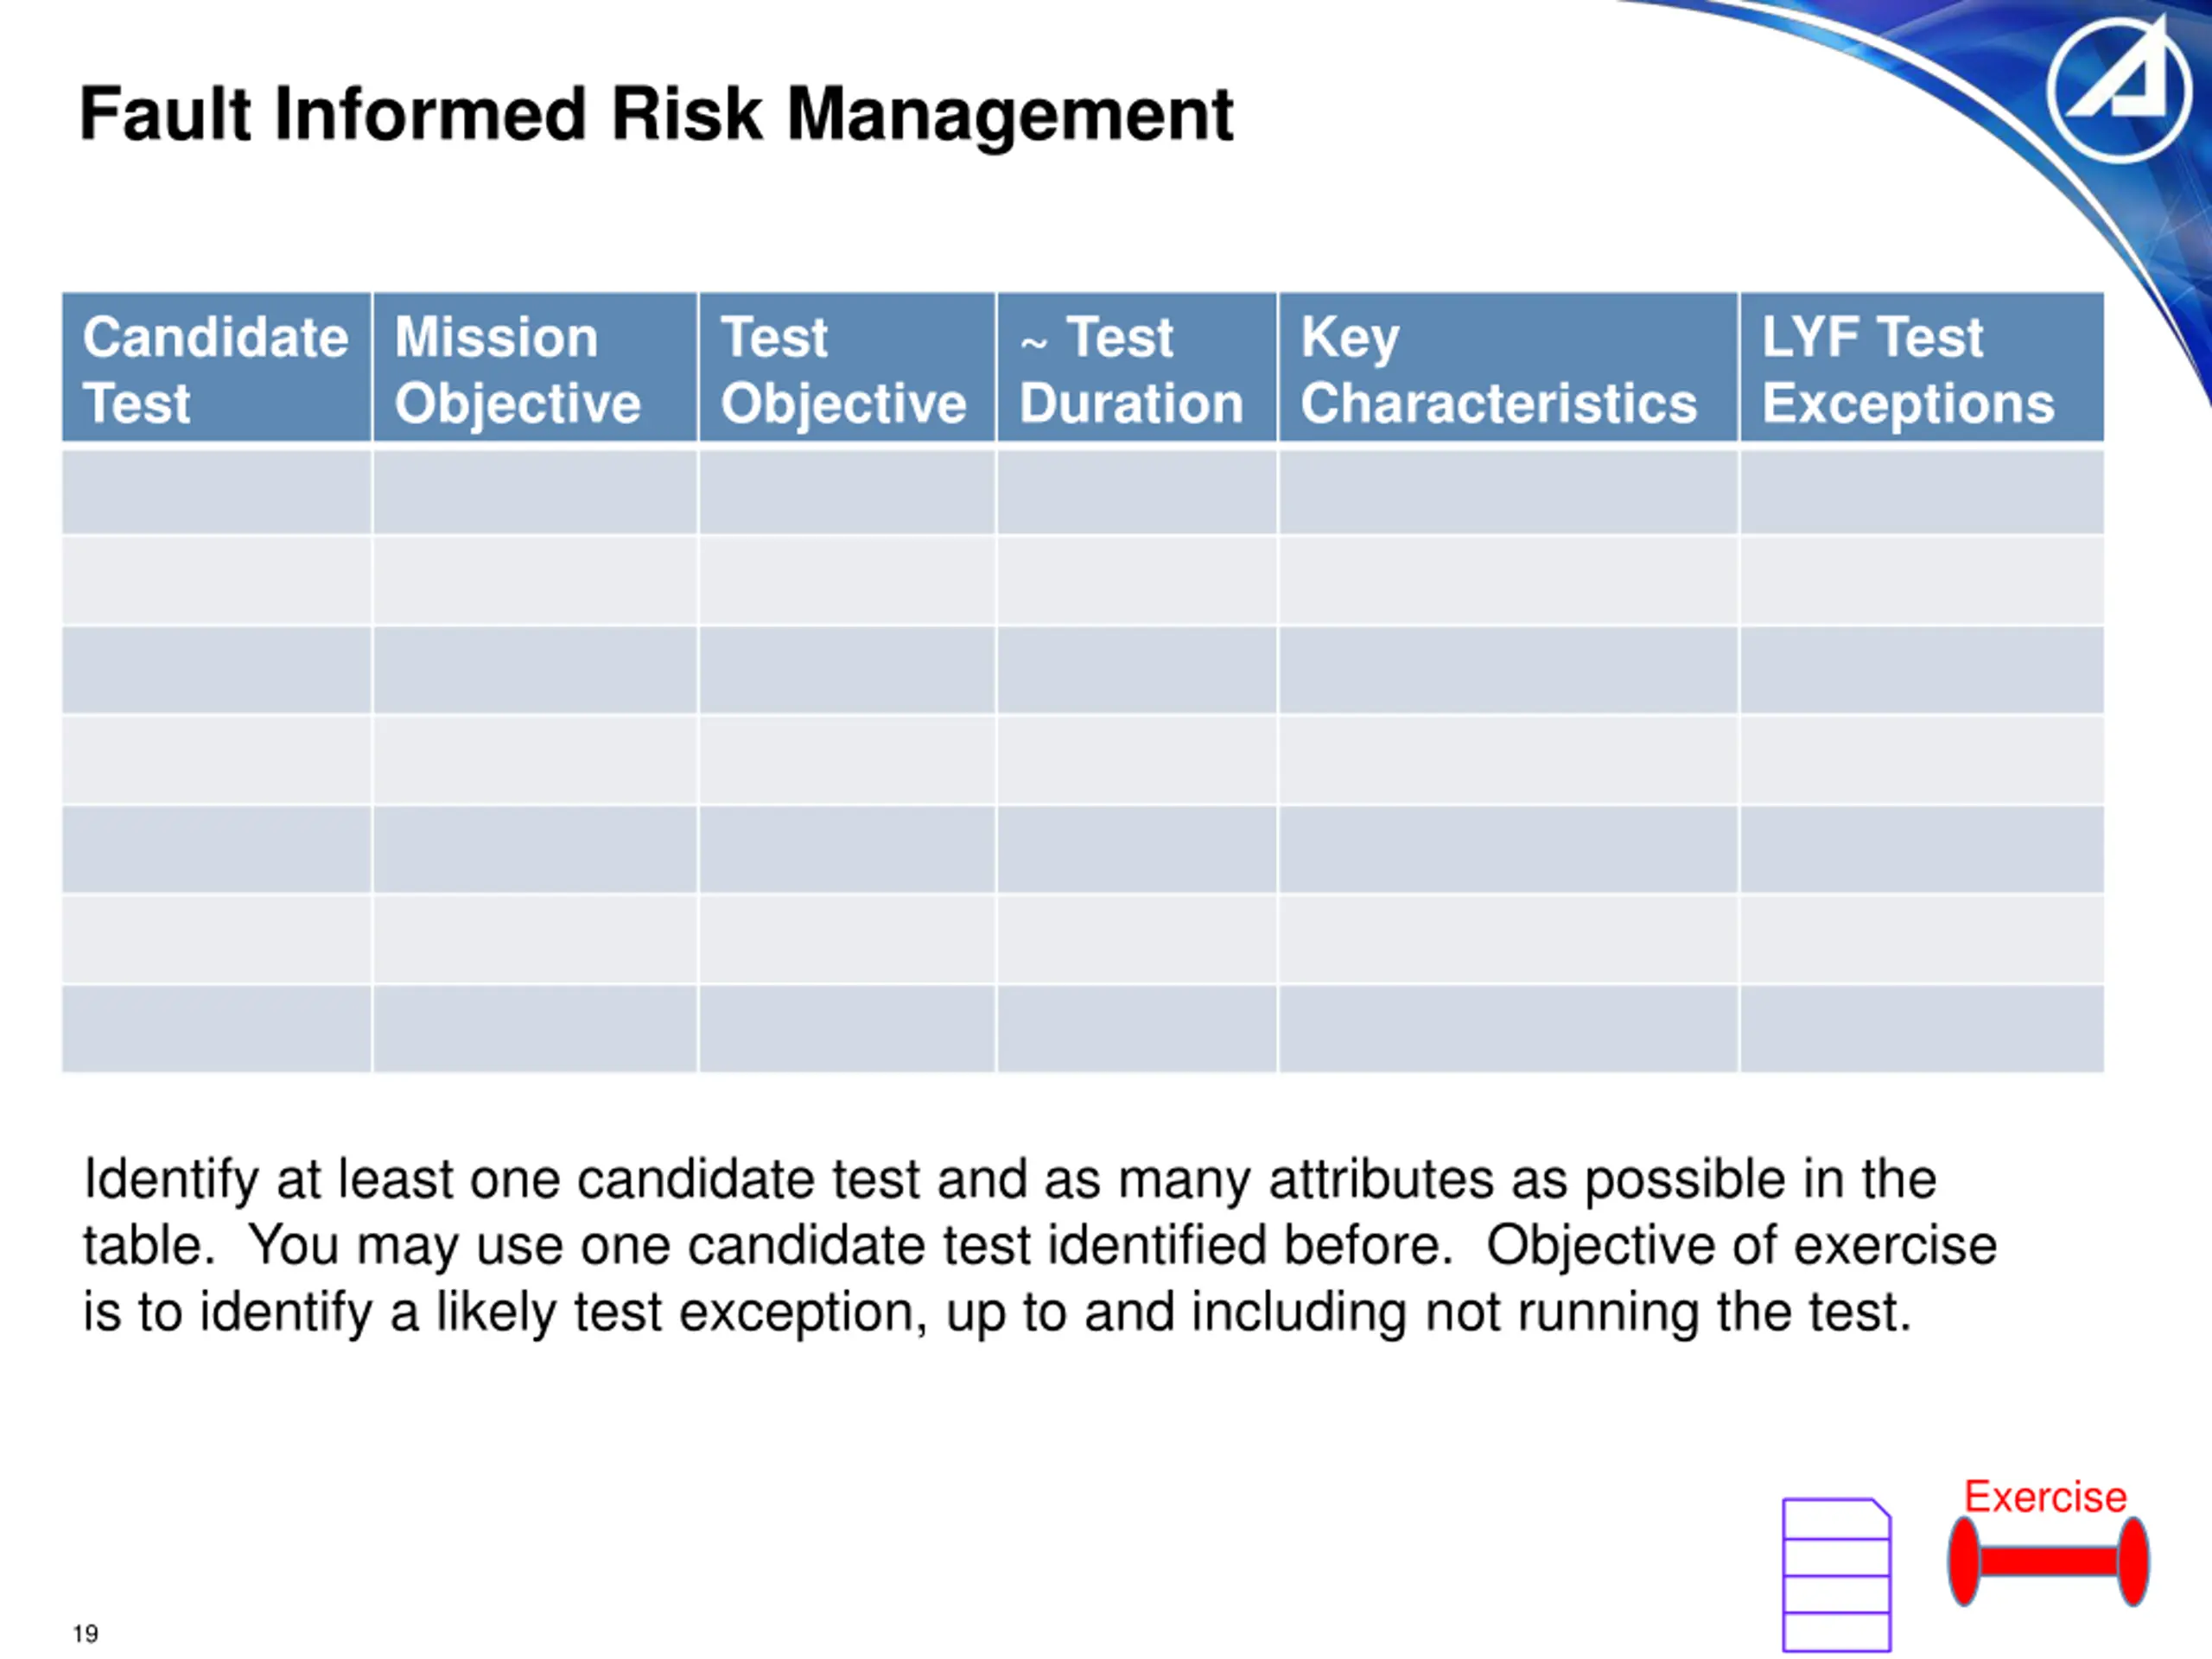This screenshot has height=1659, width=2212.
Task: Select the red Exercise label
Action: pos(2045,1497)
